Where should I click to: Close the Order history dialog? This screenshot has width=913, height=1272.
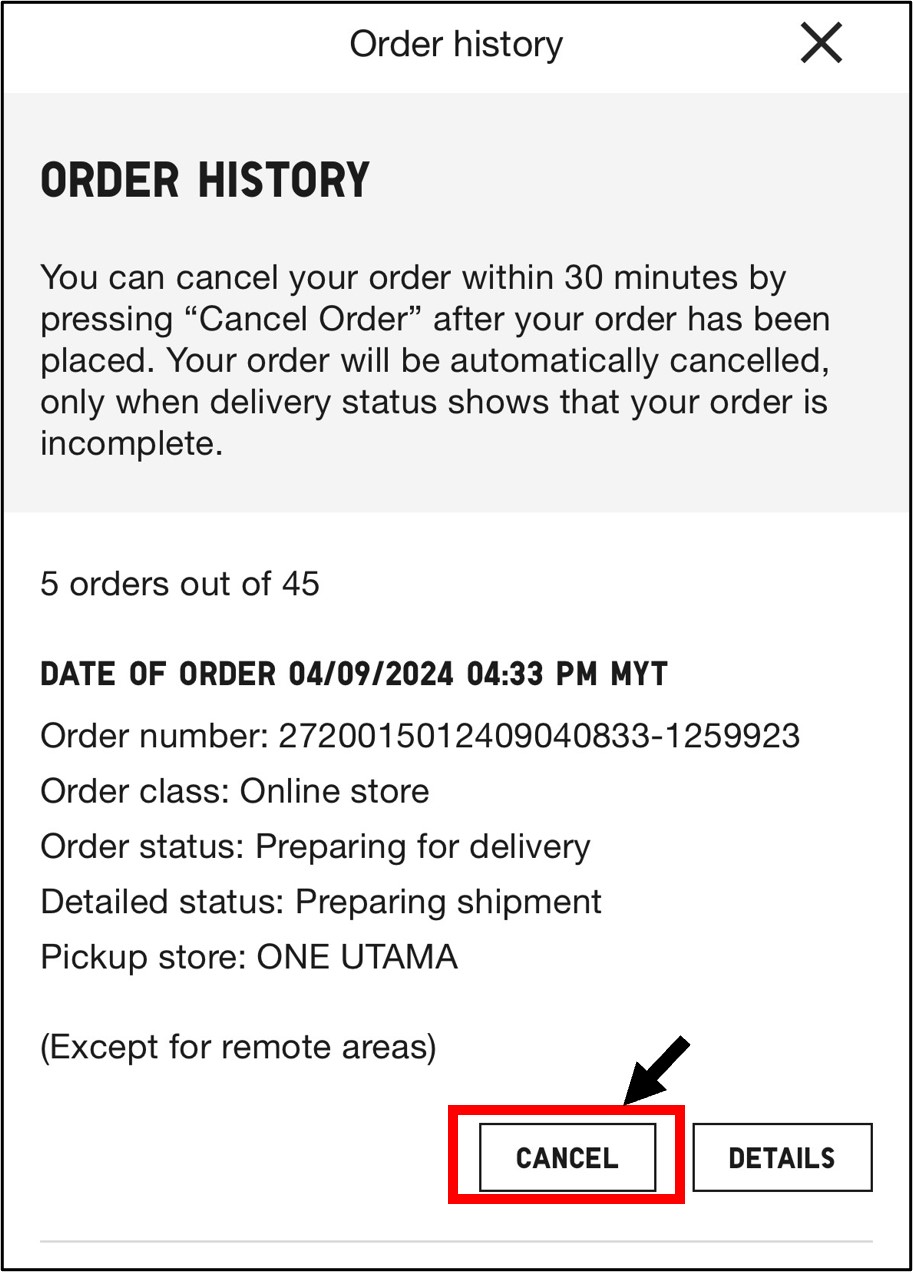(821, 44)
